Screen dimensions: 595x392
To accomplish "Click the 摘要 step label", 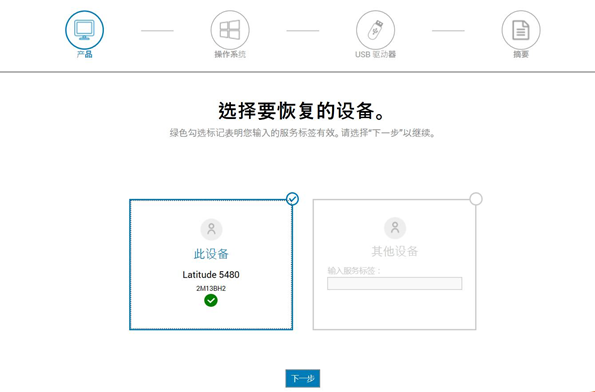I will (521, 55).
